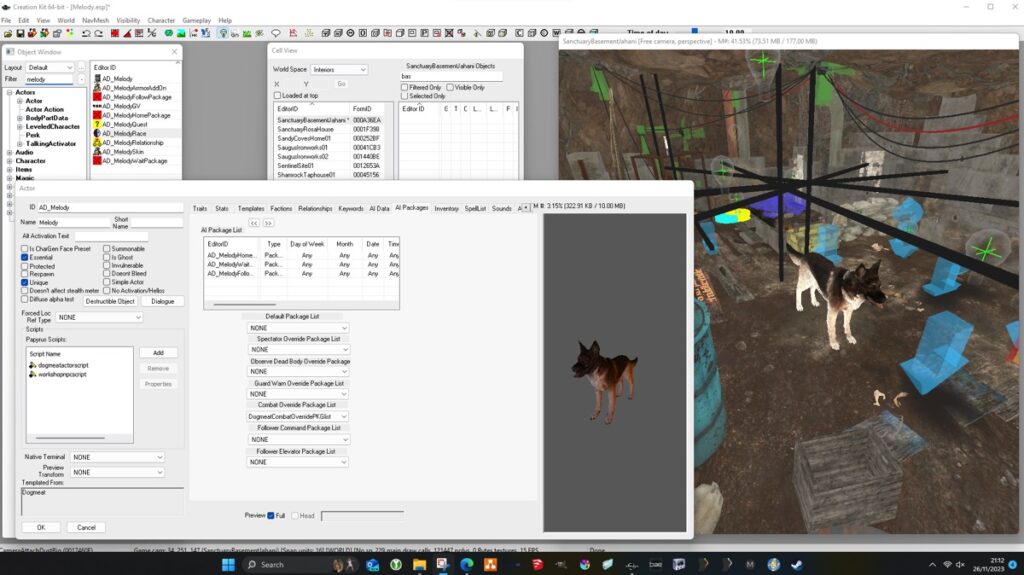
Task: Click the Time of day slider
Action: (695, 31)
